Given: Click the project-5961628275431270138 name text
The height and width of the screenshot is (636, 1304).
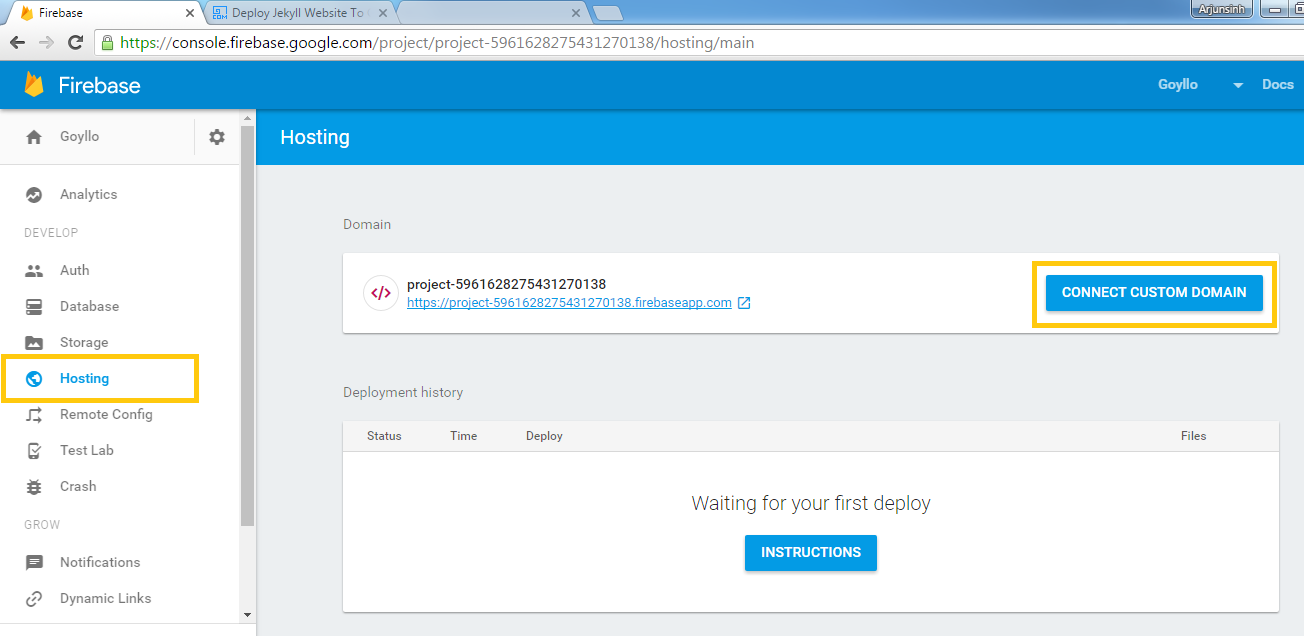Looking at the screenshot, I should pos(507,285).
